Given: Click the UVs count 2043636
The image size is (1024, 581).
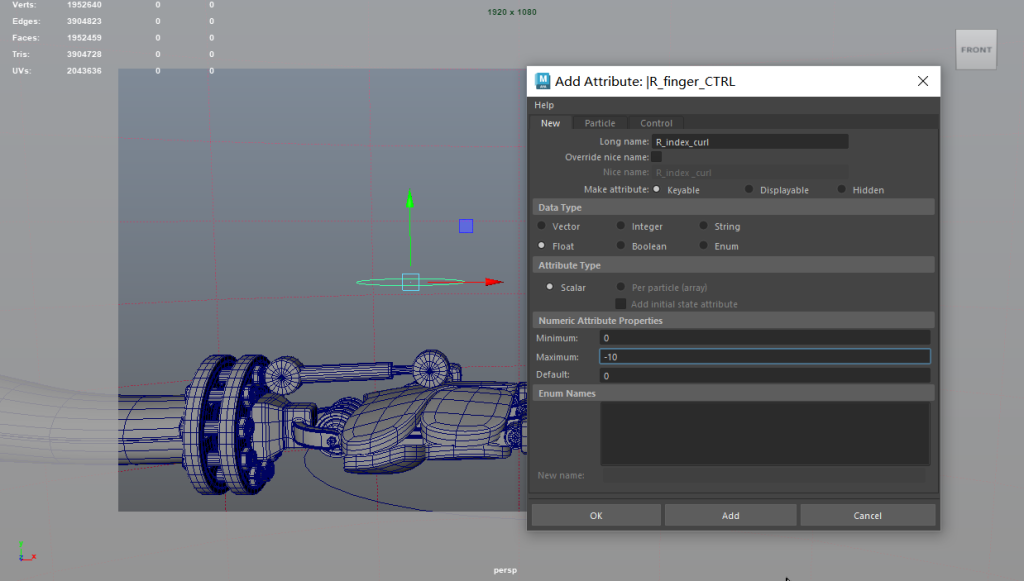Looking at the screenshot, I should coord(84,71).
